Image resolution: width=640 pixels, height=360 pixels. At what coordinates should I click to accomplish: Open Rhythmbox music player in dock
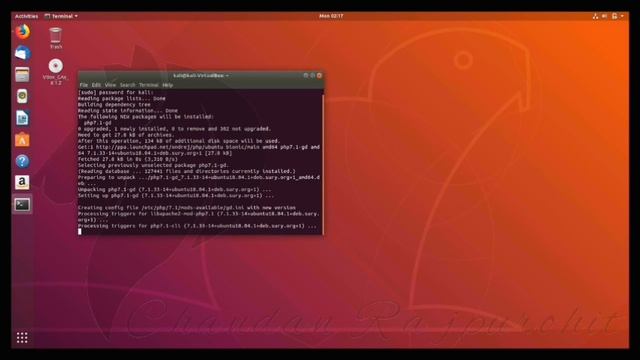22,96
